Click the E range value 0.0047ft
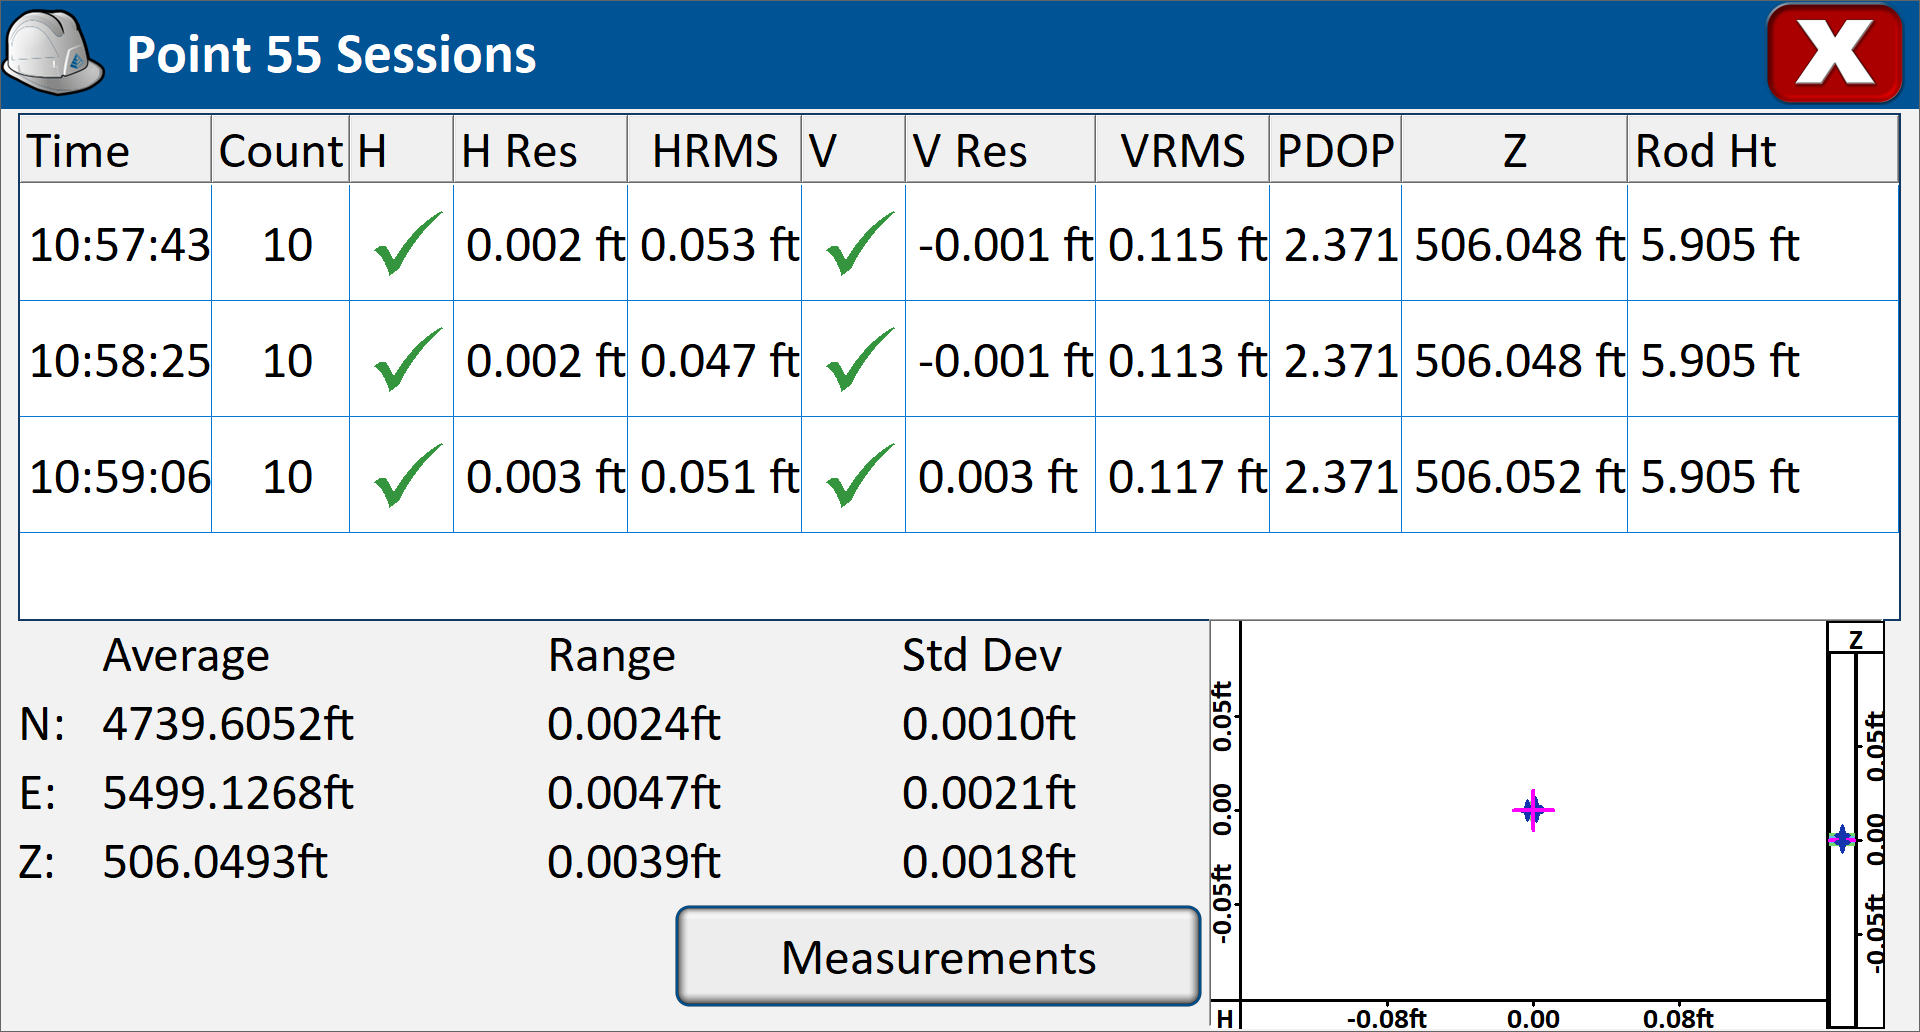 (x=634, y=793)
